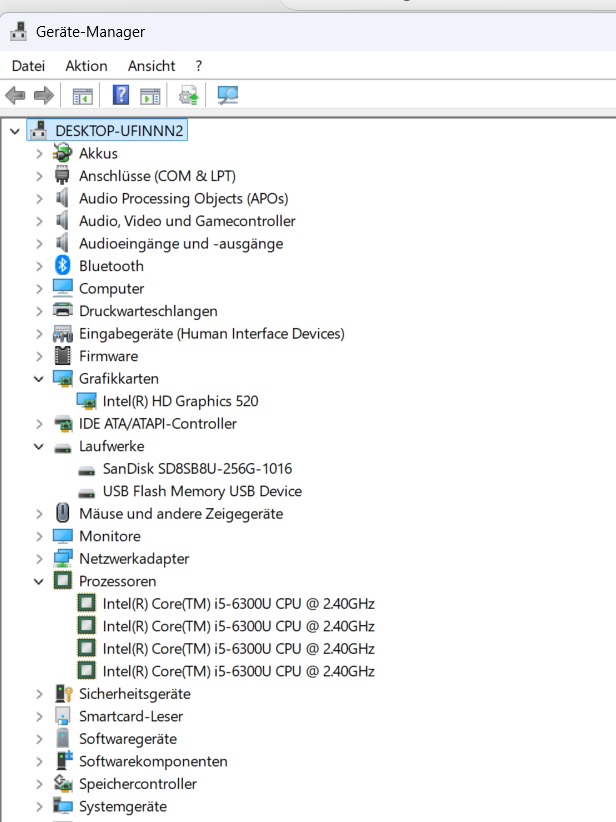Click the Softwarekomponenten icon

64,761
